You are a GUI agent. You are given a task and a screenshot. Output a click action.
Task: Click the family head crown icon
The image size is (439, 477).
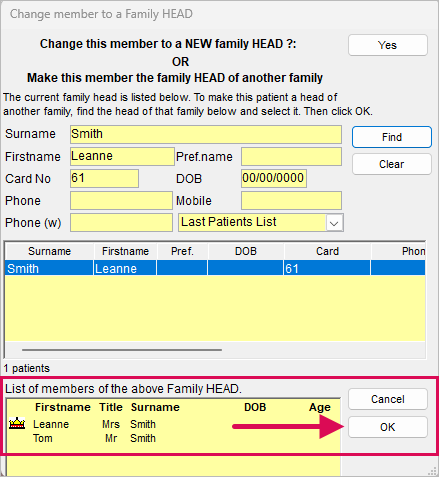[x=17, y=423]
